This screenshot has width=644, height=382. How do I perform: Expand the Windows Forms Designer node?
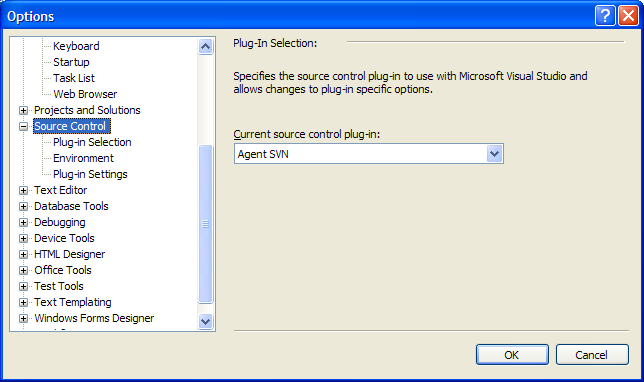coord(23,319)
